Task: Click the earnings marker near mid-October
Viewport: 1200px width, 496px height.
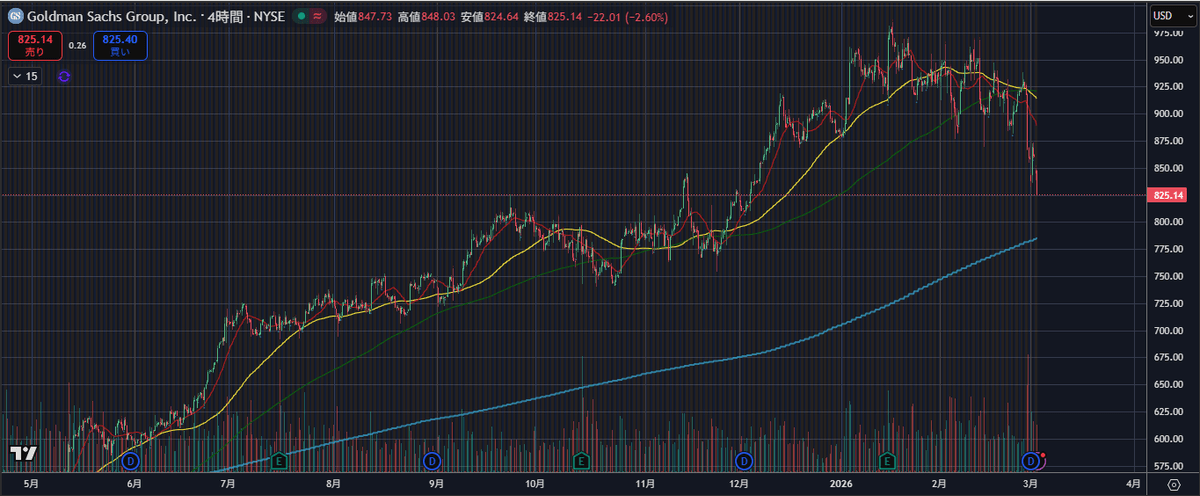Action: tap(581, 461)
